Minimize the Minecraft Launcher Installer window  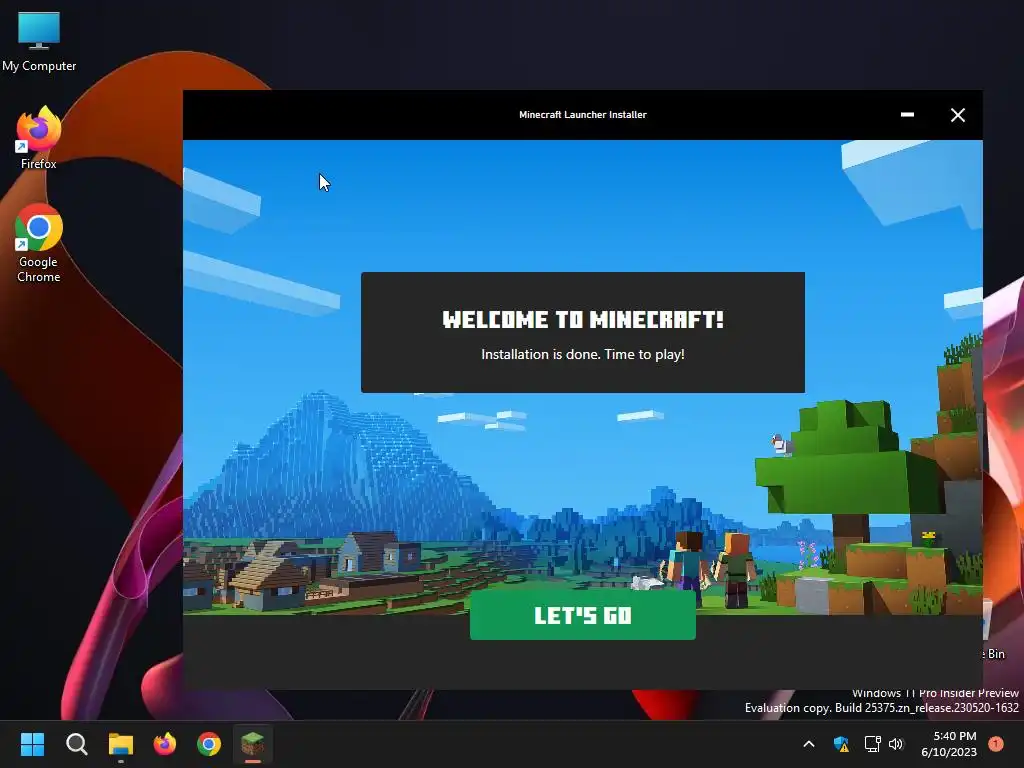point(907,115)
